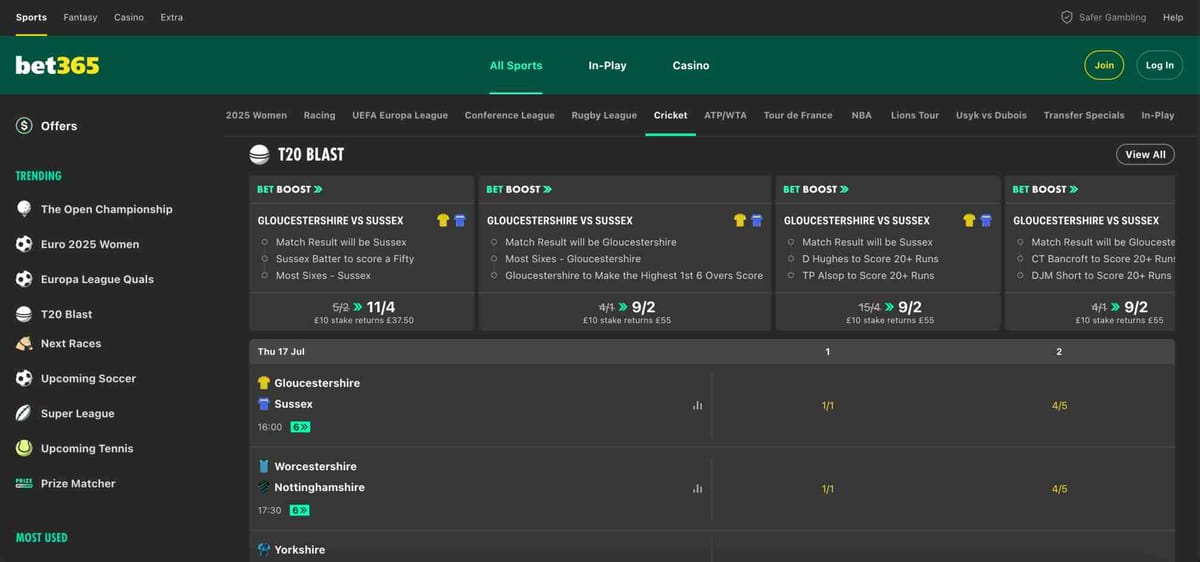Image resolution: width=1200 pixels, height=562 pixels.
Task: Select All Sports in main navigation
Action: coord(516,66)
